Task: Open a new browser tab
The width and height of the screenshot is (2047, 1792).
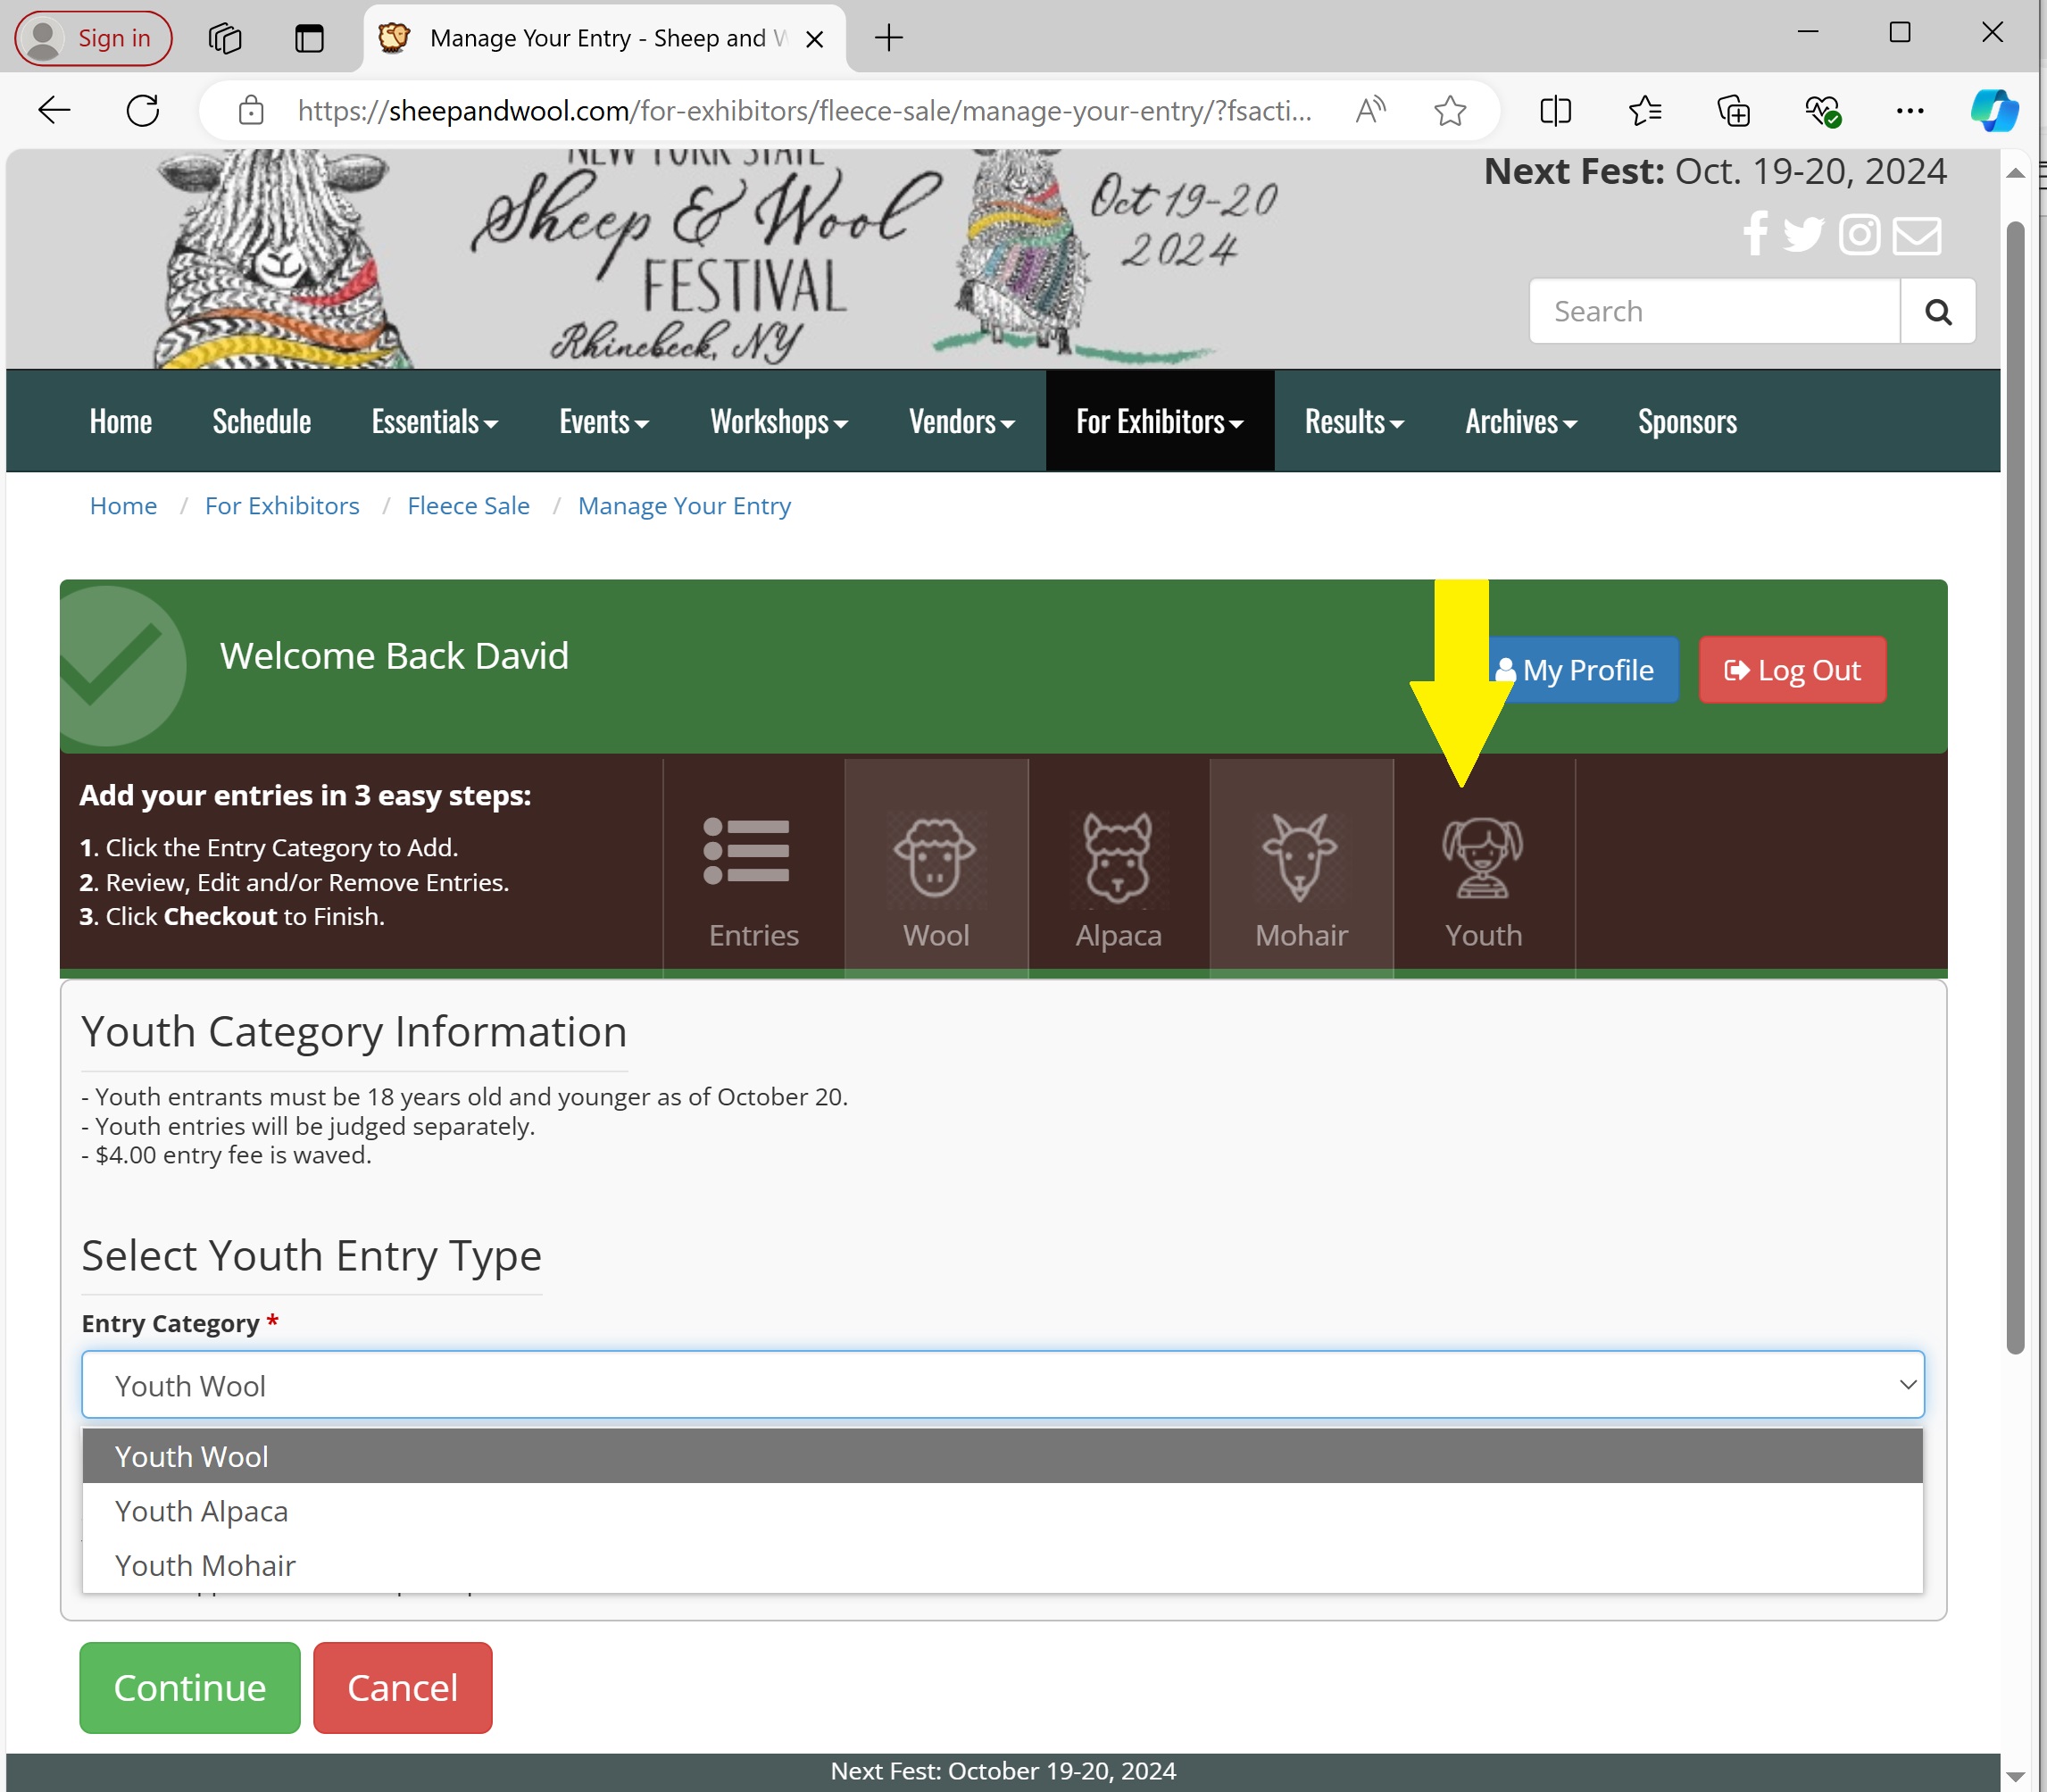Action: pos(889,38)
